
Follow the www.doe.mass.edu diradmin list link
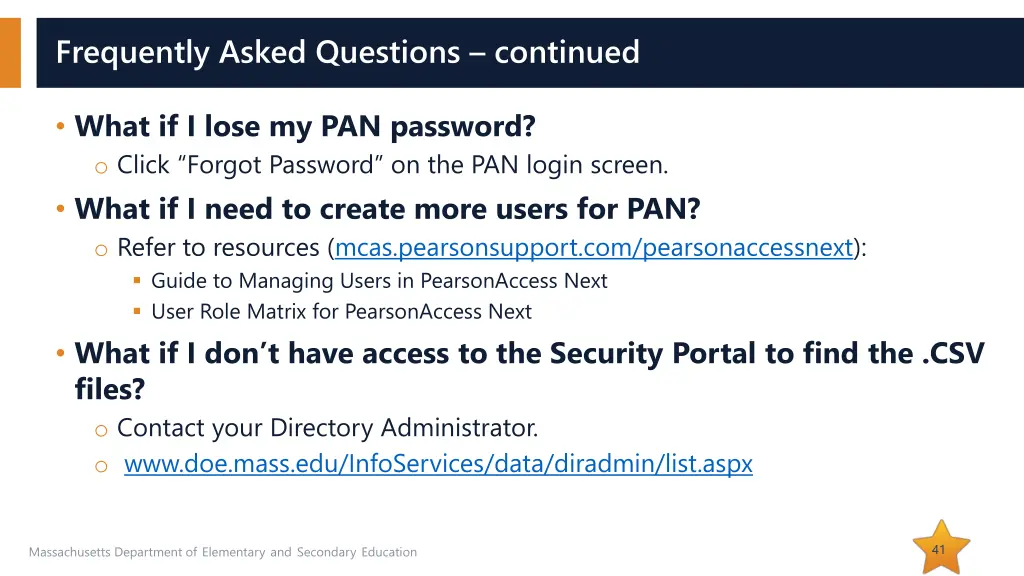click(438, 464)
